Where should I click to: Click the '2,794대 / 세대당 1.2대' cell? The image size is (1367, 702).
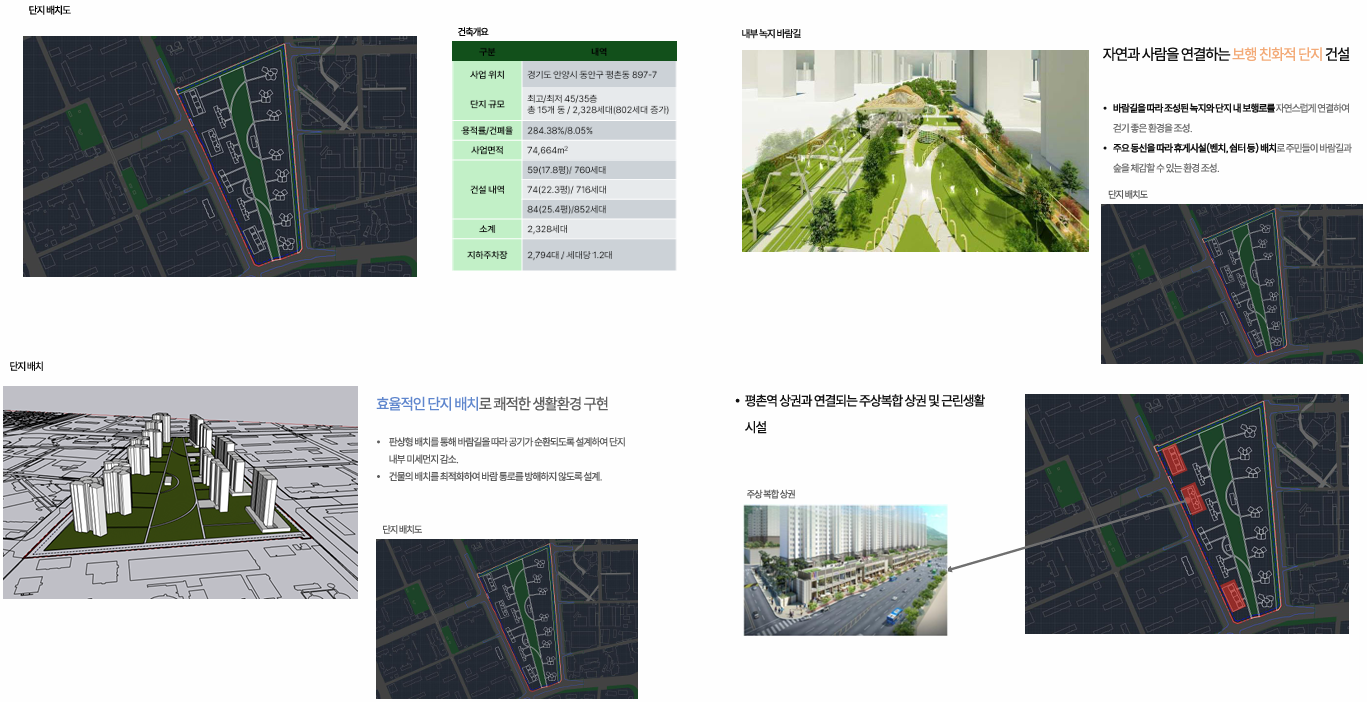(599, 255)
